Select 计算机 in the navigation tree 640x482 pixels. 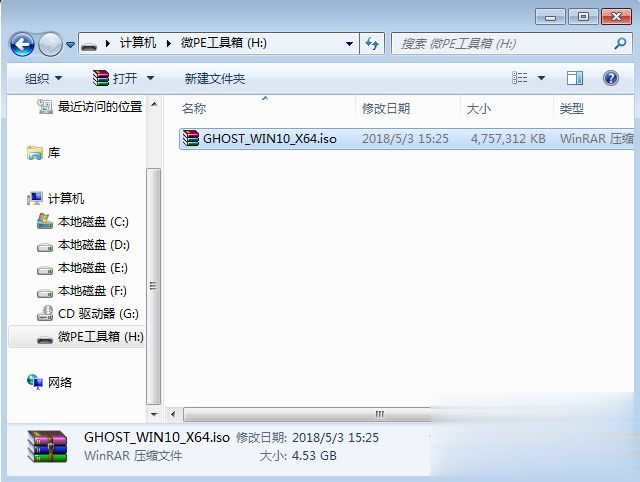[x=66, y=199]
